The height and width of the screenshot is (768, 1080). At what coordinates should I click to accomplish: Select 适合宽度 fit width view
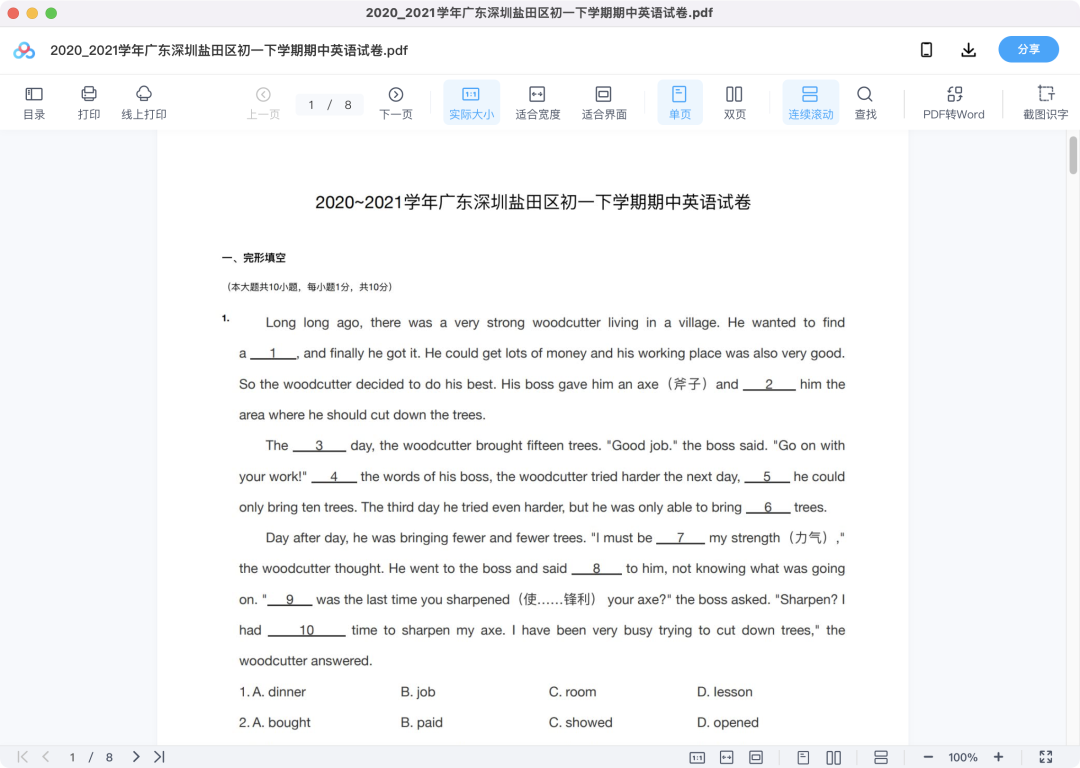coord(537,103)
